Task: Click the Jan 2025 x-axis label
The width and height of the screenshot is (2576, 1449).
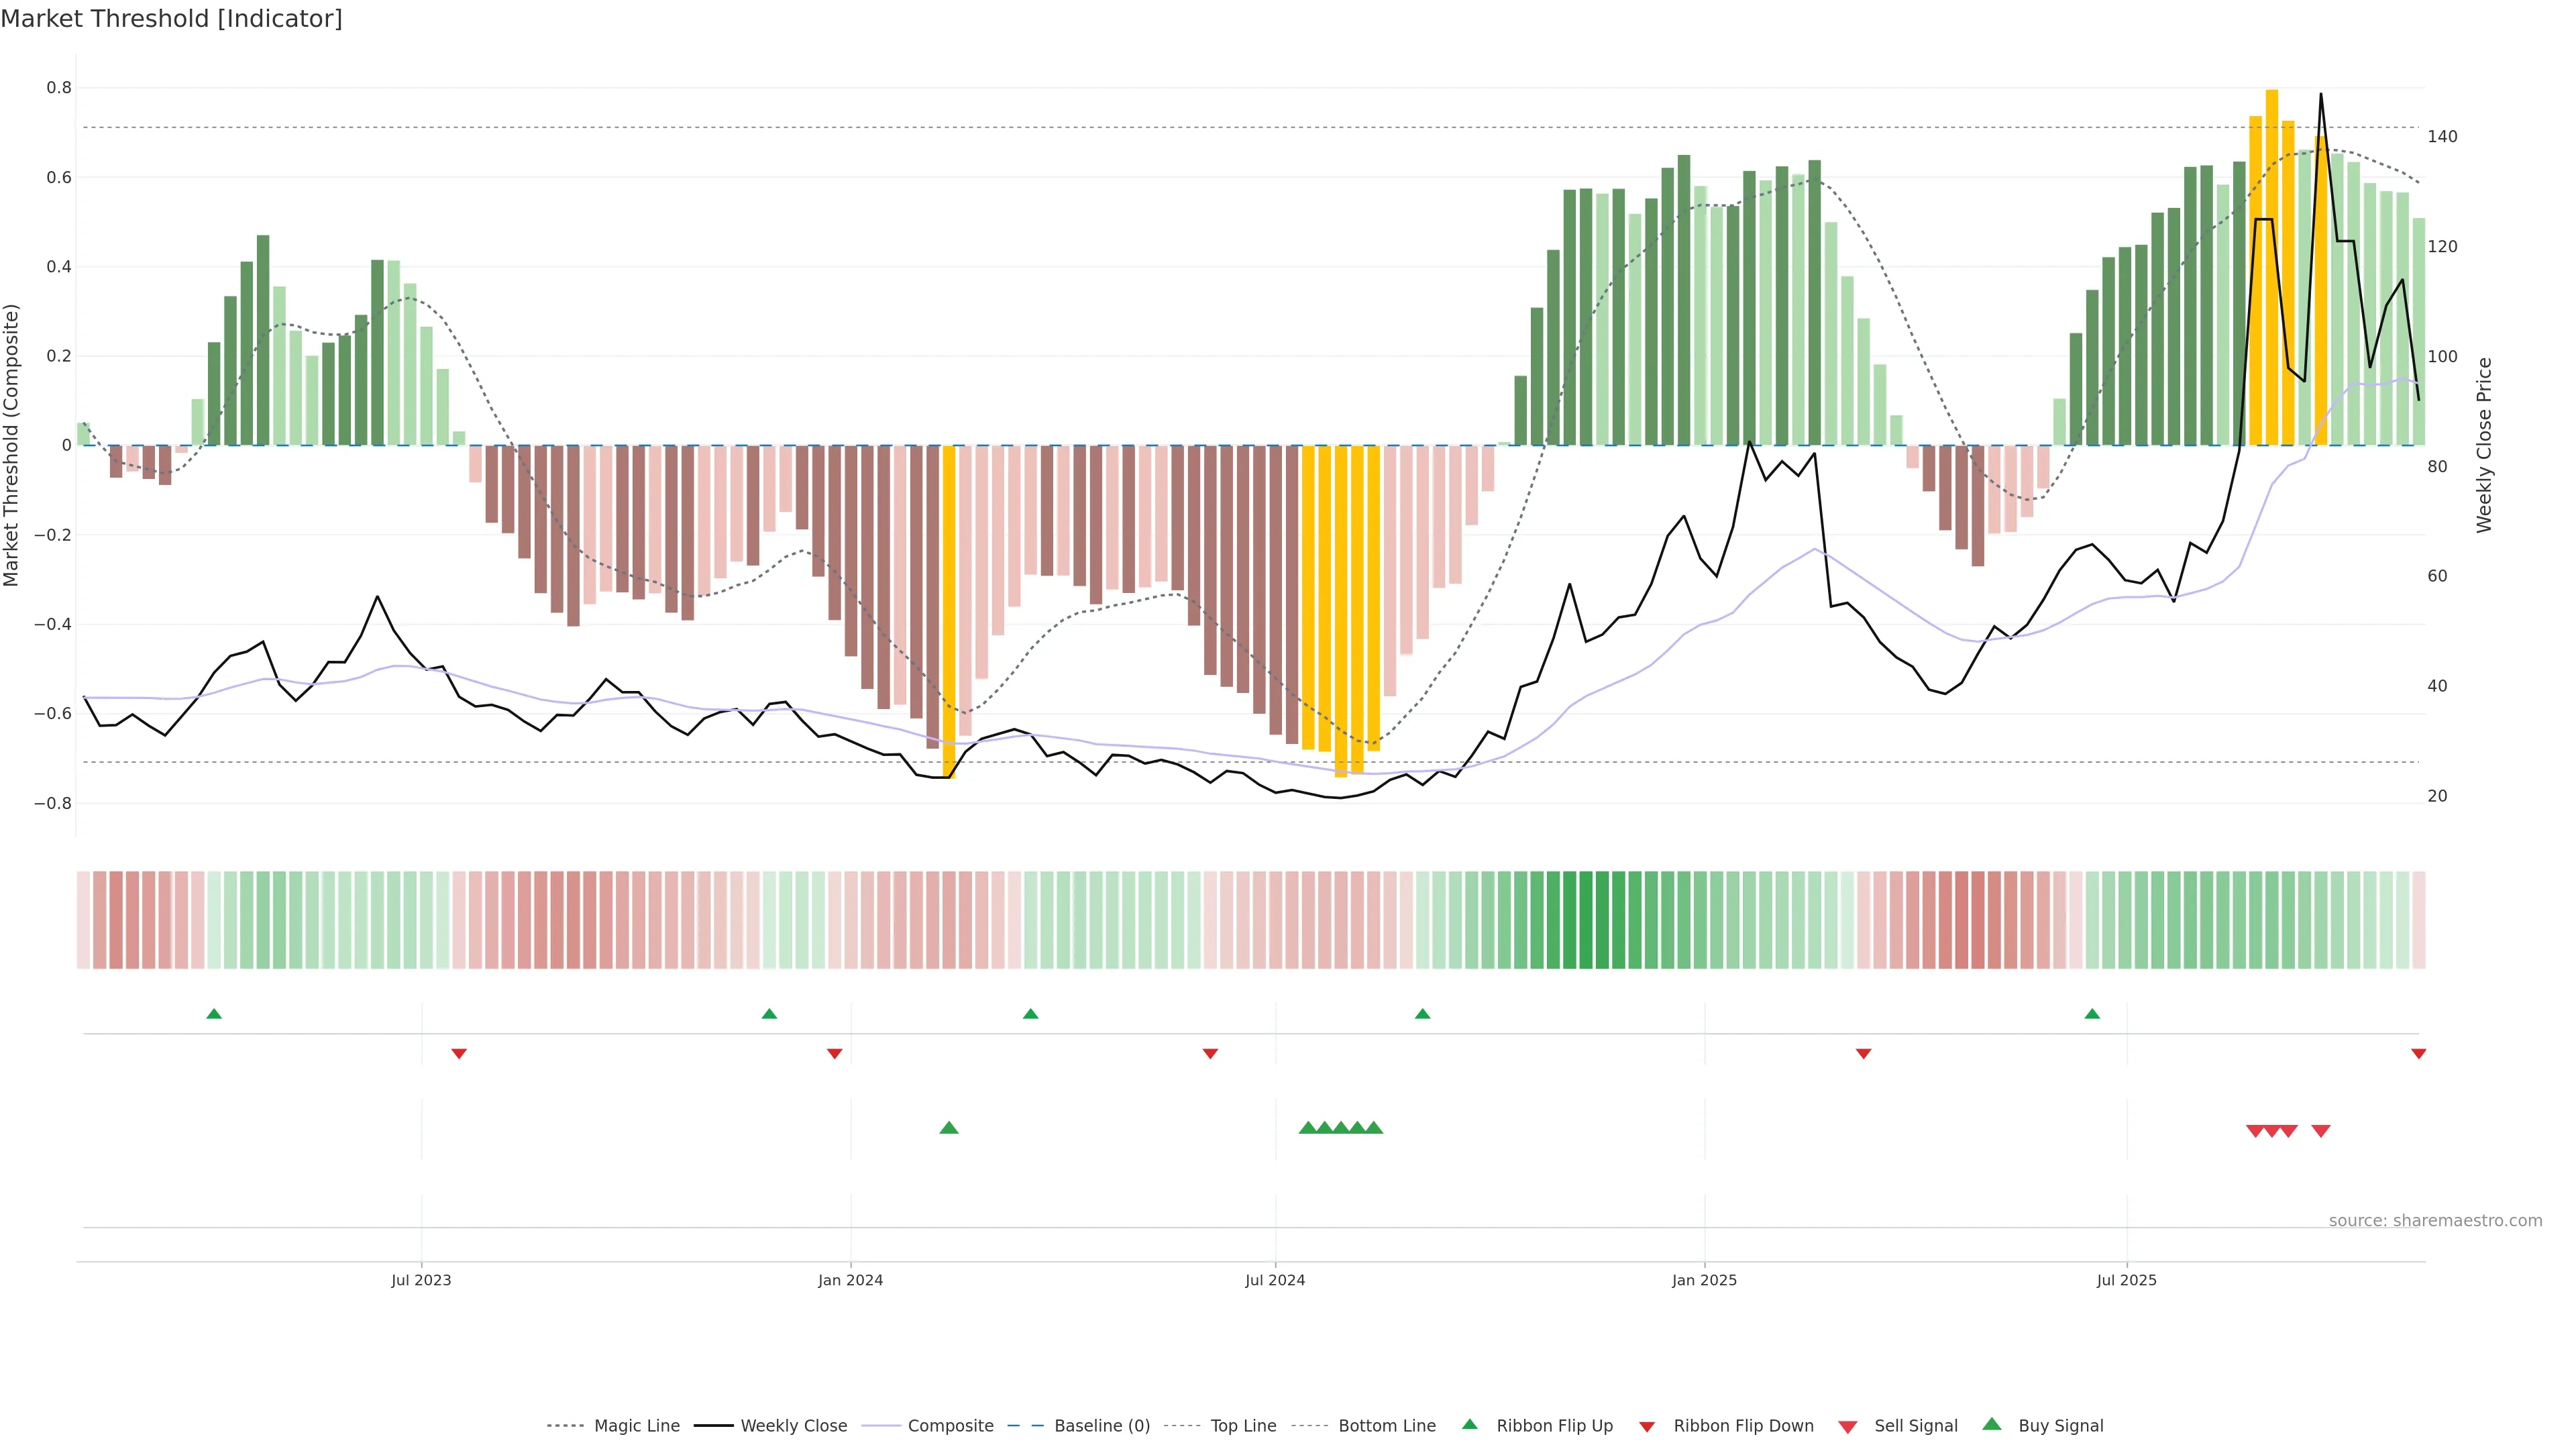Action: click(1704, 1280)
